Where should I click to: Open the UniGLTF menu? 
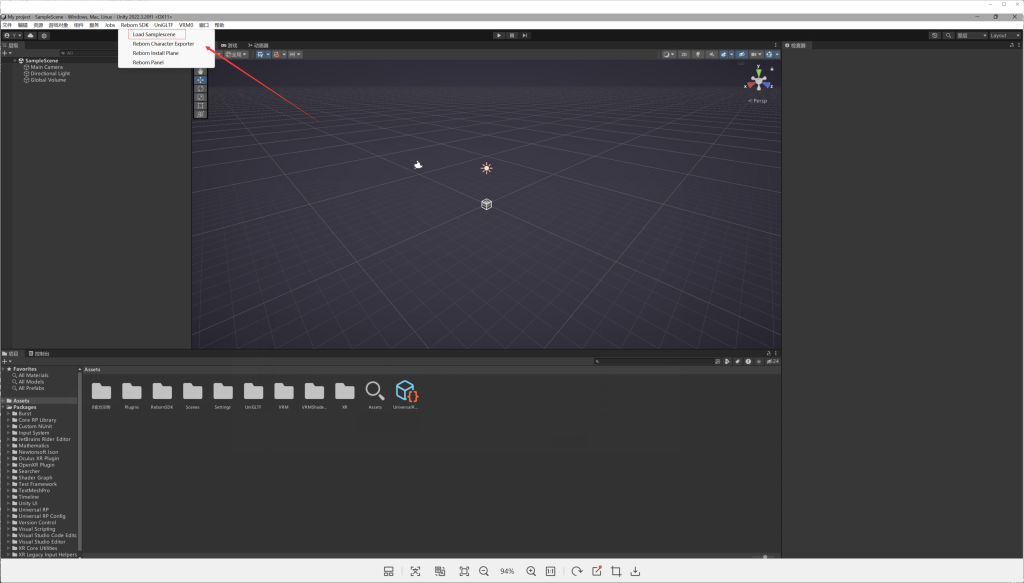[x=163, y=25]
